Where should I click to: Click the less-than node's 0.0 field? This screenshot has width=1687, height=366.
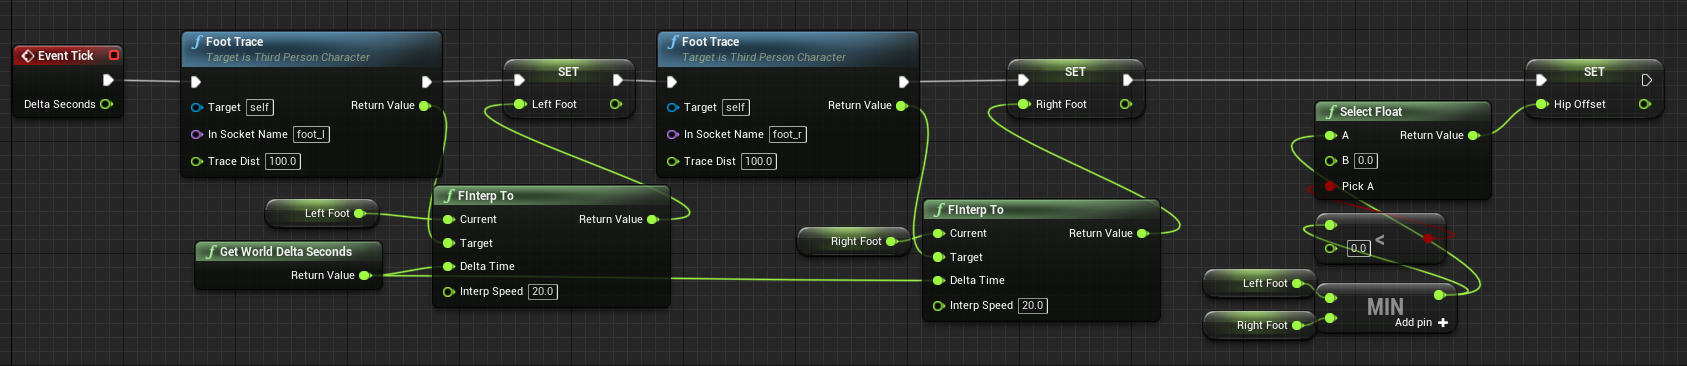point(1358,248)
